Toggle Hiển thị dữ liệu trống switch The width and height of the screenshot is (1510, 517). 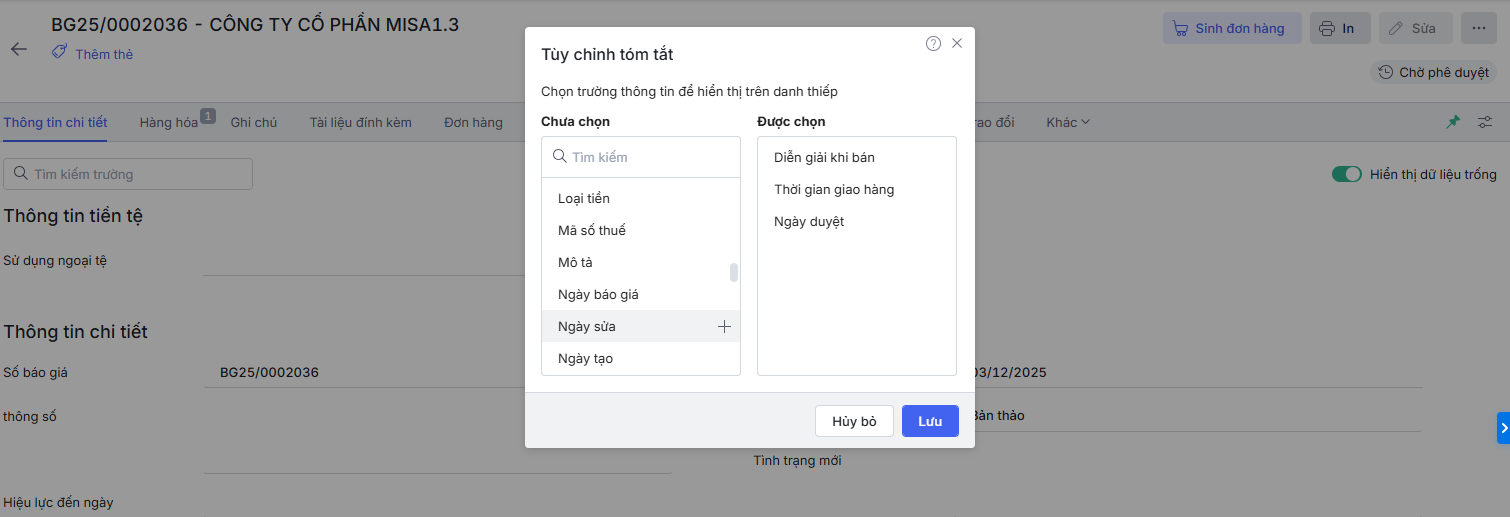pos(1346,174)
